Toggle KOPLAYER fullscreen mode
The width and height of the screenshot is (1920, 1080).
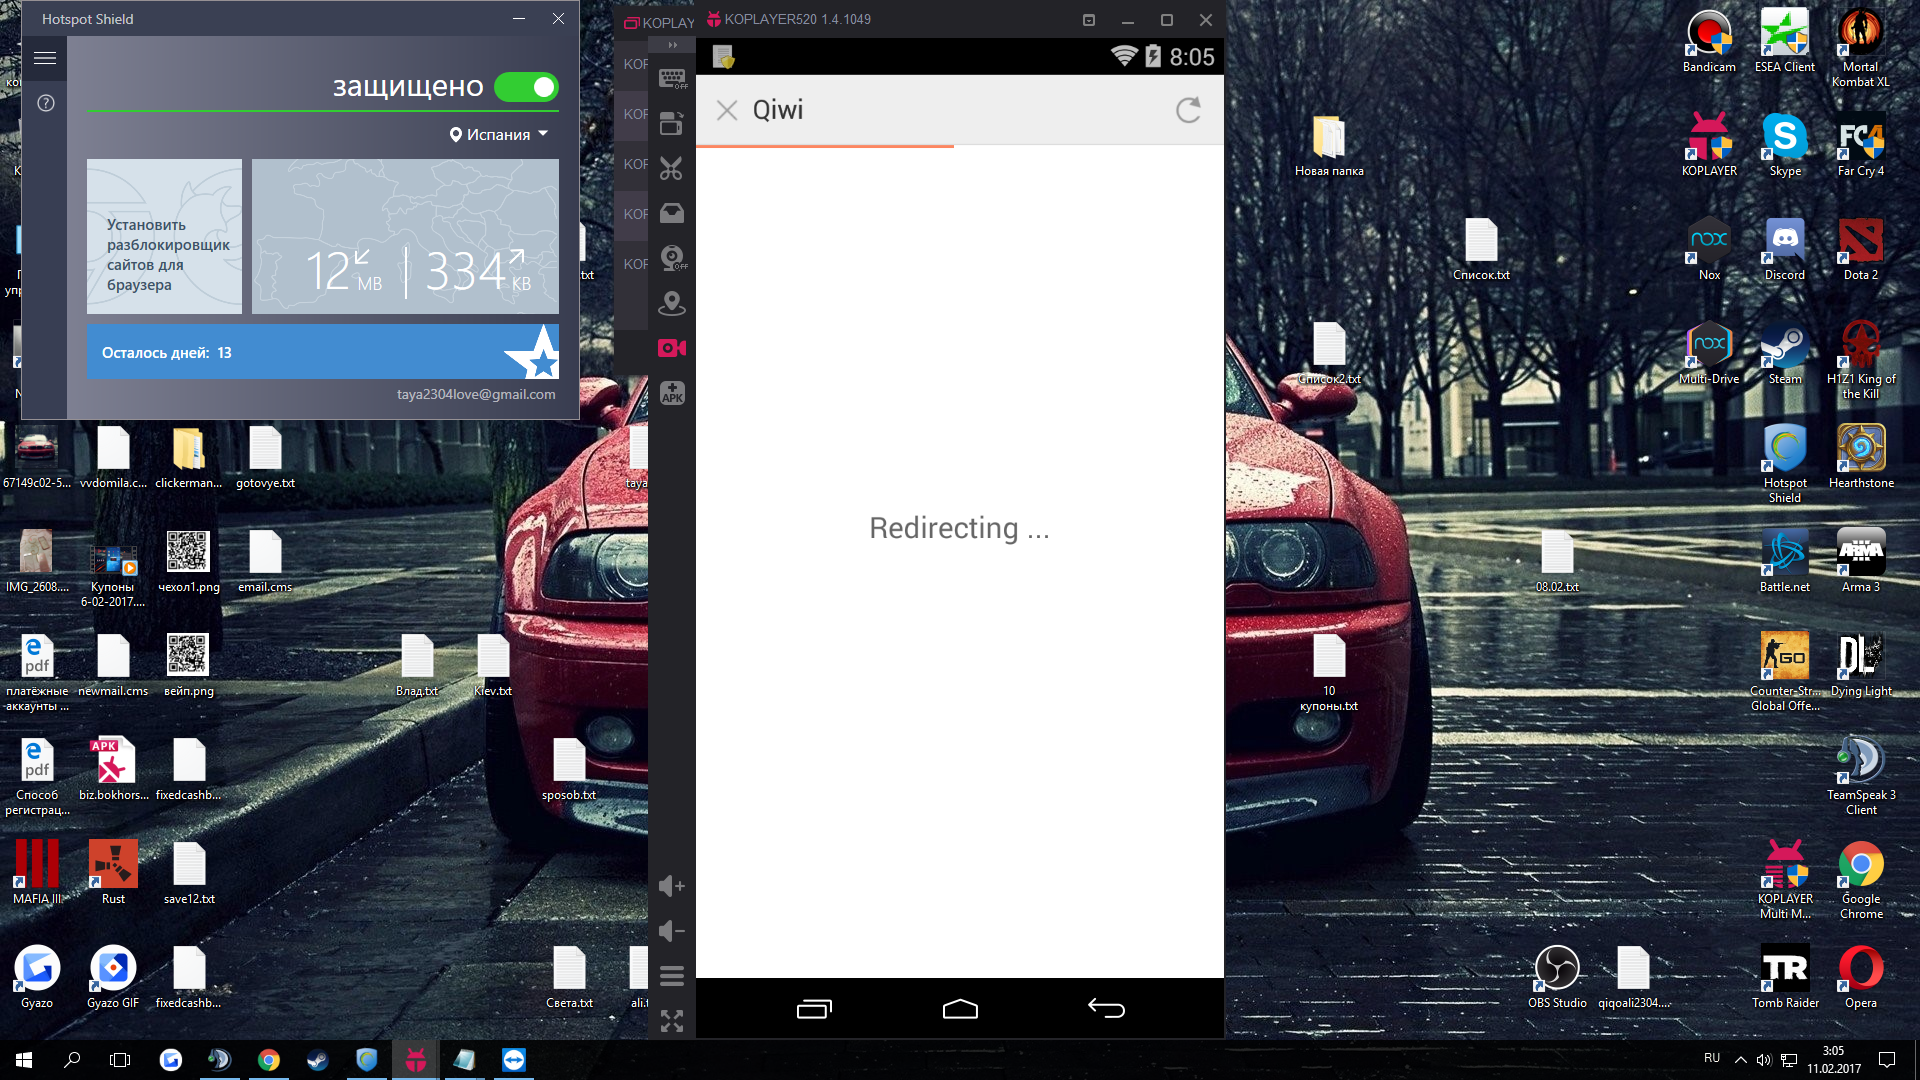click(672, 1020)
